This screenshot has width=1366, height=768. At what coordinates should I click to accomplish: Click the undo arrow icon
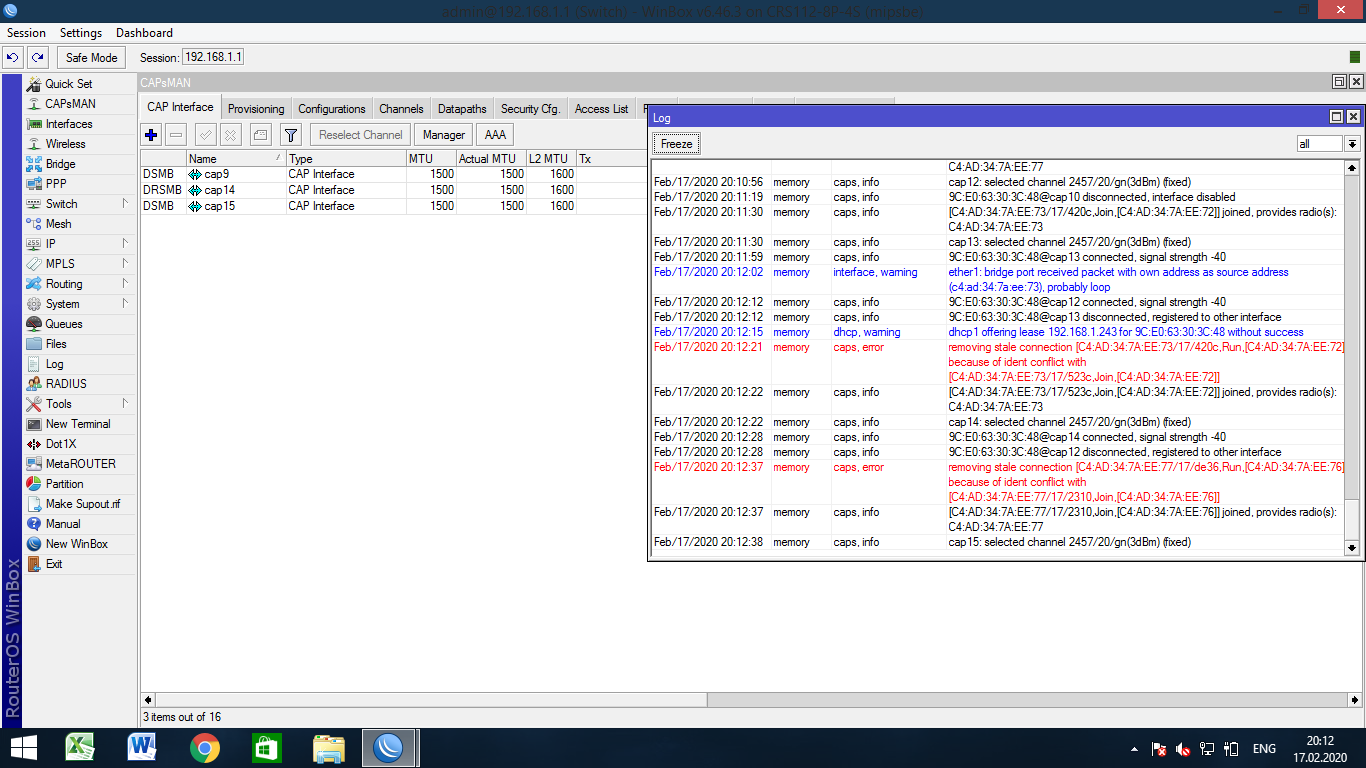(13, 58)
